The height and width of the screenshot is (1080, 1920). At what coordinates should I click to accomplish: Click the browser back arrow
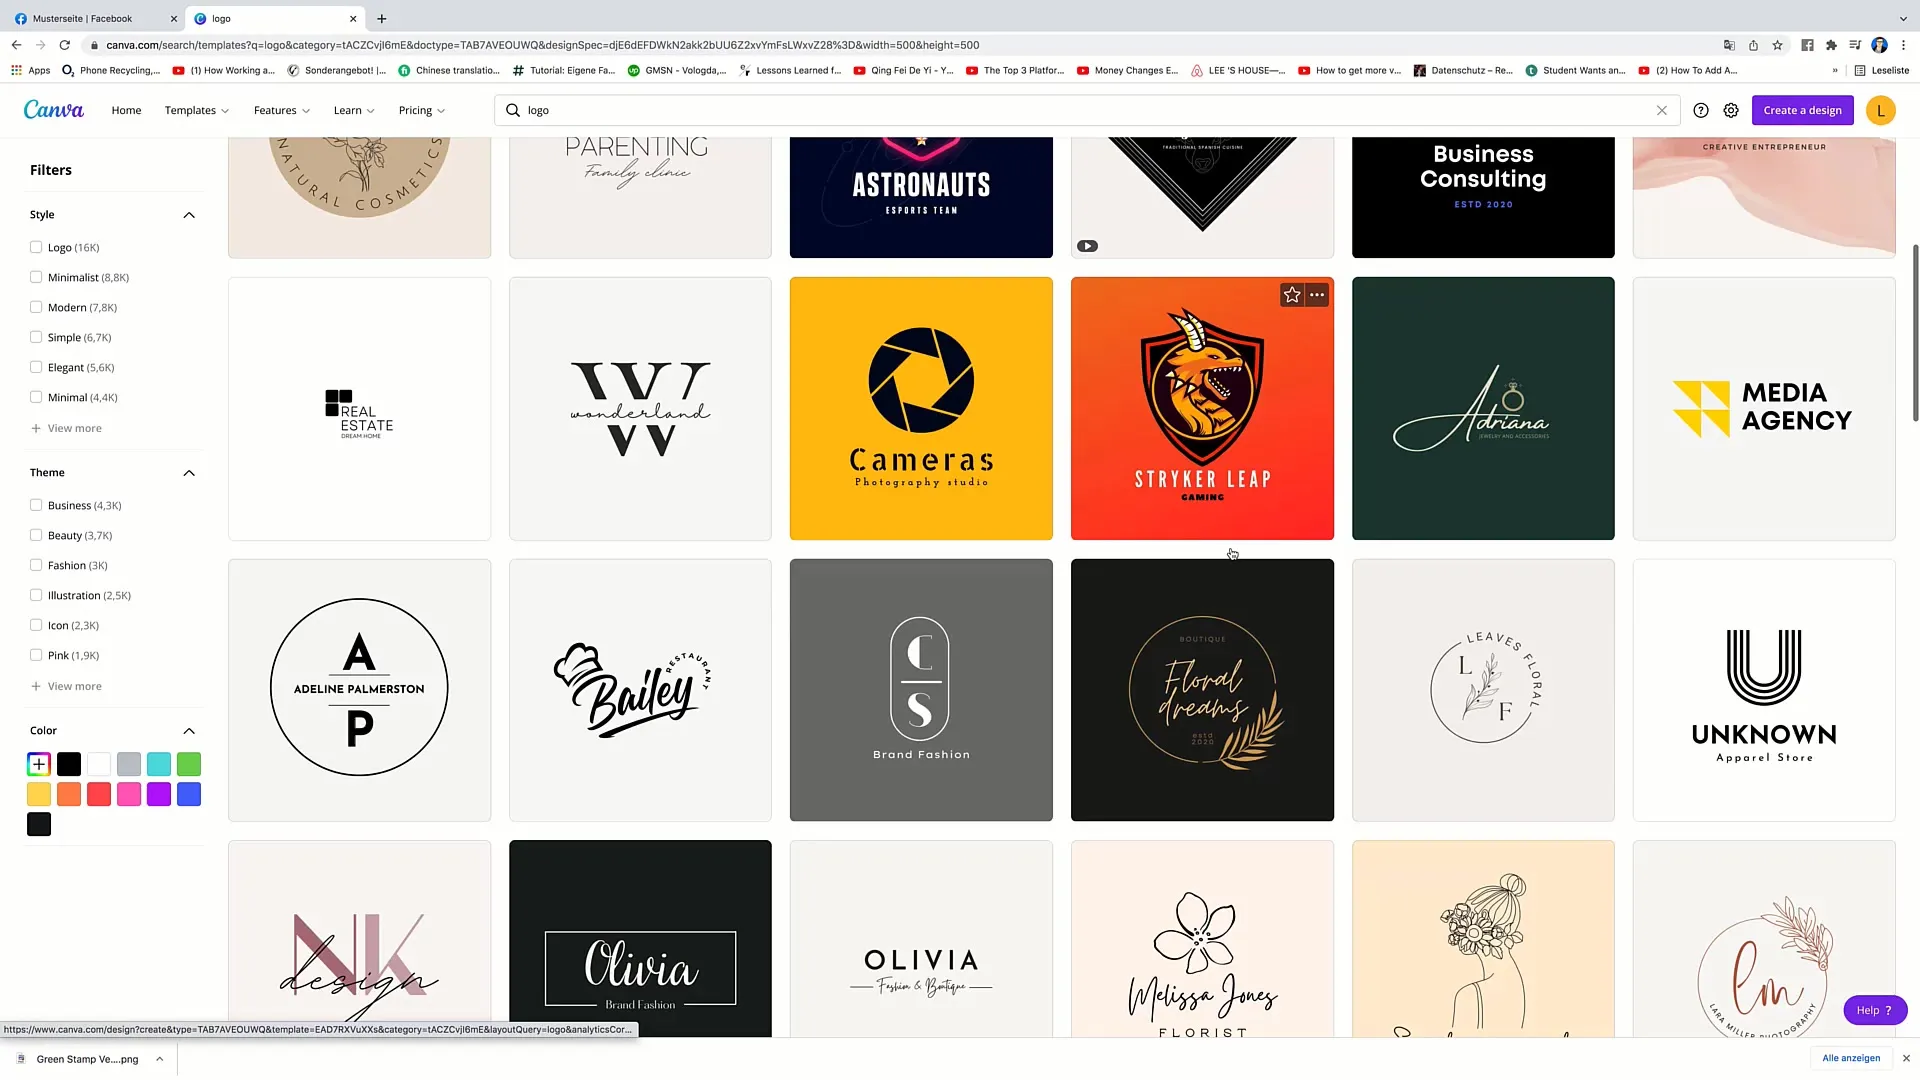[x=16, y=45]
